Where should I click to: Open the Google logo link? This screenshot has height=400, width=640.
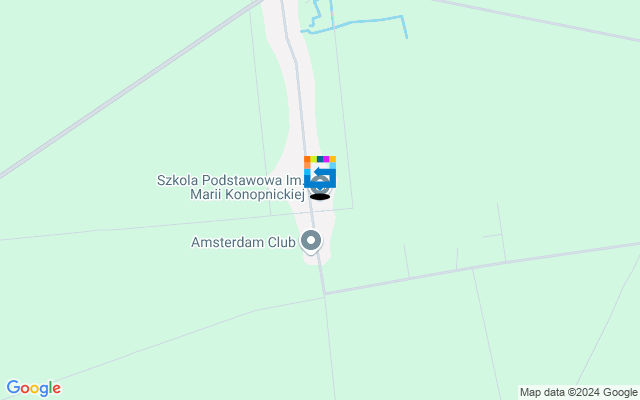pyautogui.click(x=33, y=388)
